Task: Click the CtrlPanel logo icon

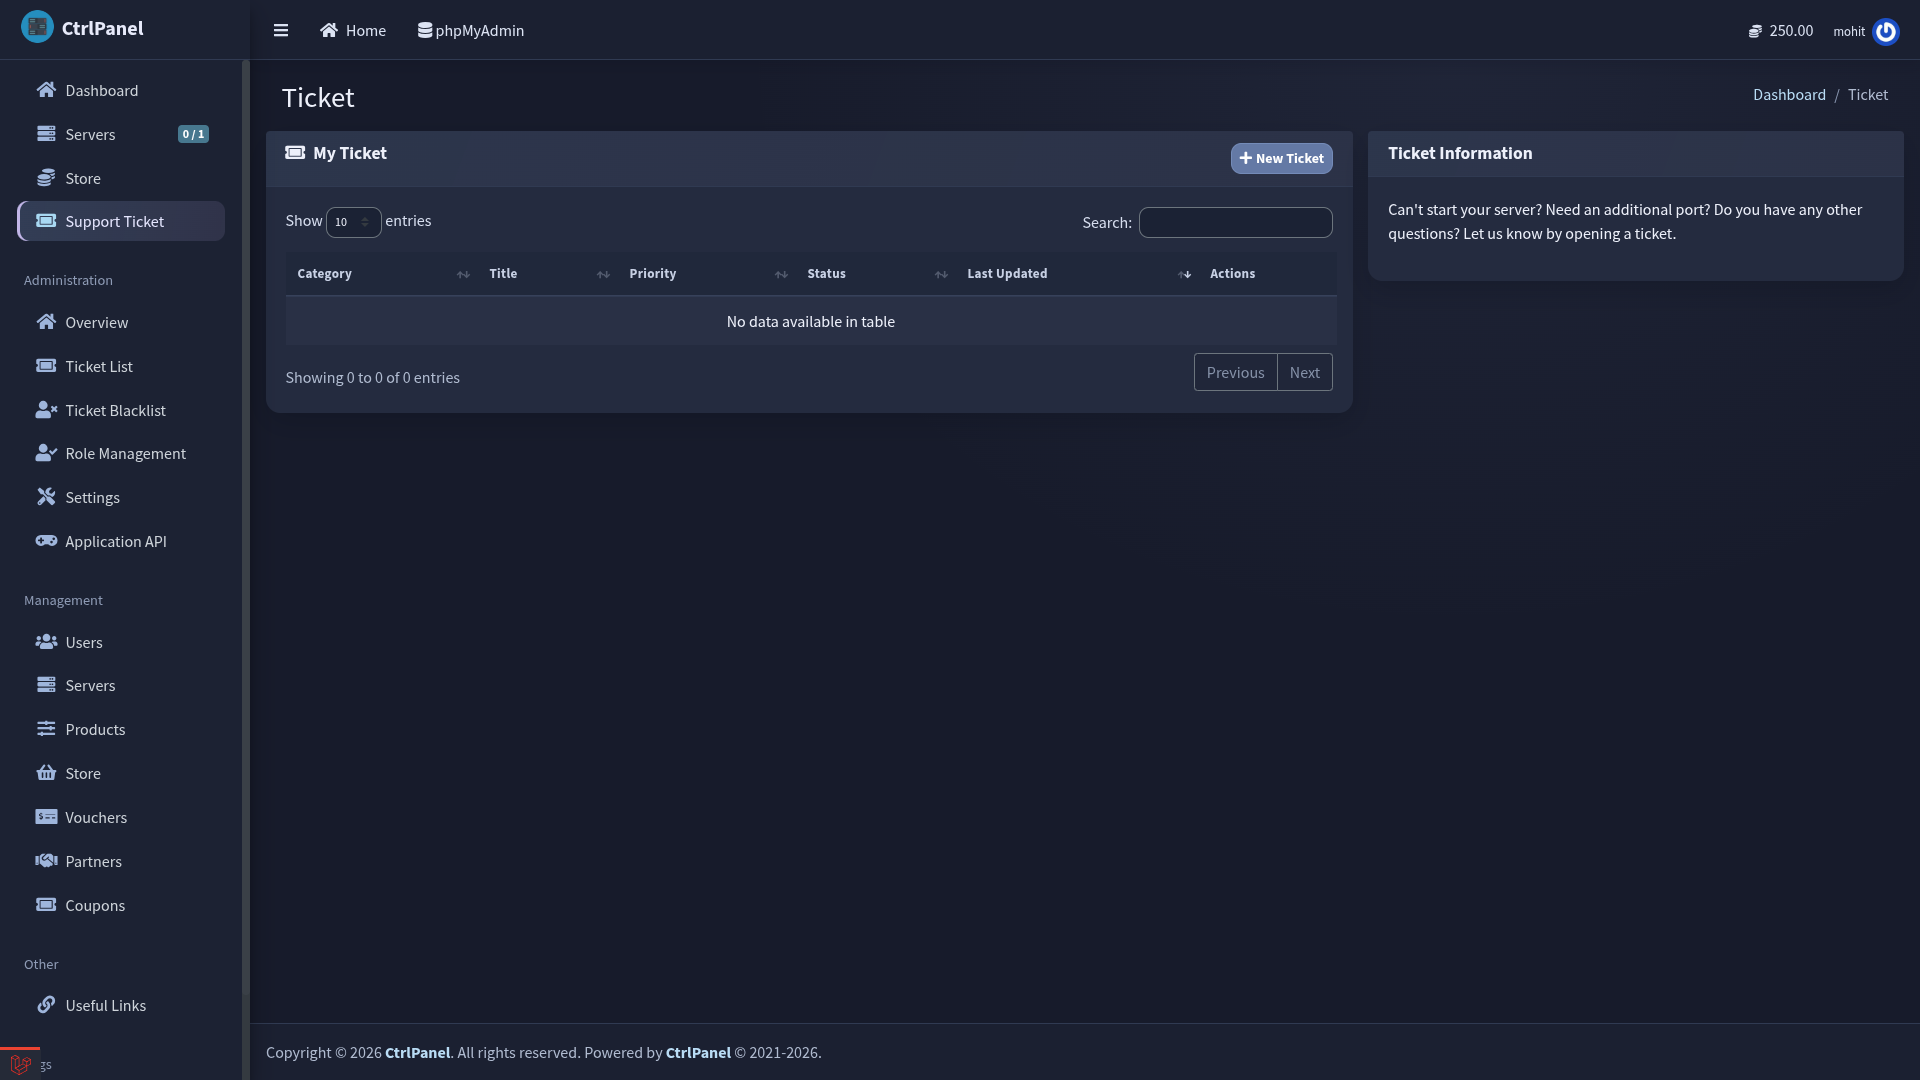Action: pos(37,27)
